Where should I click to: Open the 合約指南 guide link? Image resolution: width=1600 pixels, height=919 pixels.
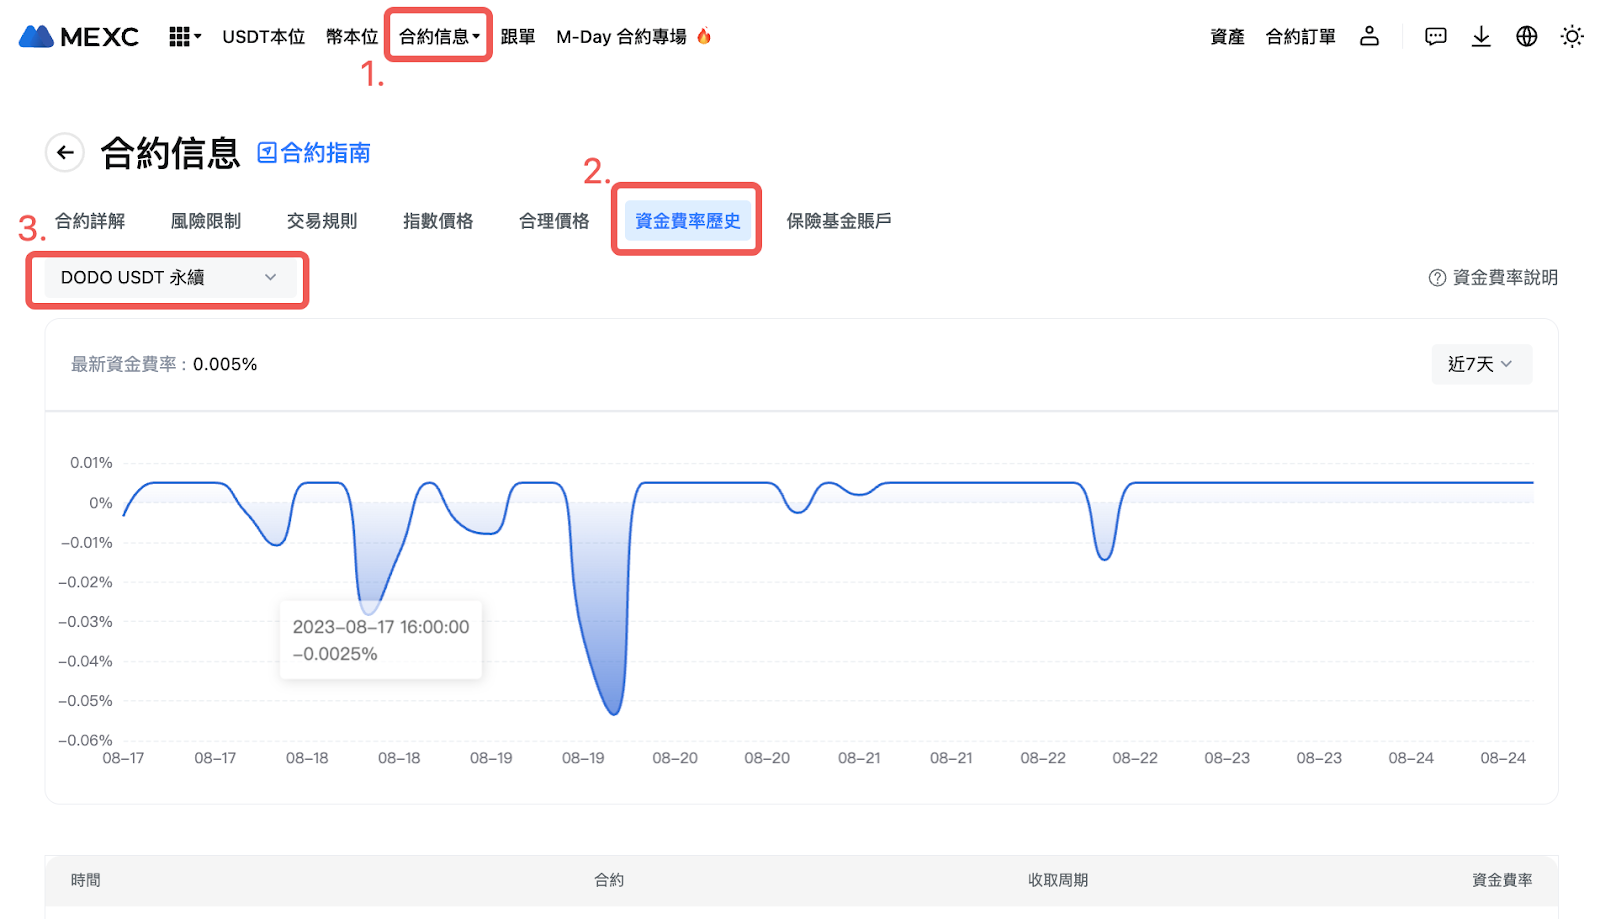314,153
